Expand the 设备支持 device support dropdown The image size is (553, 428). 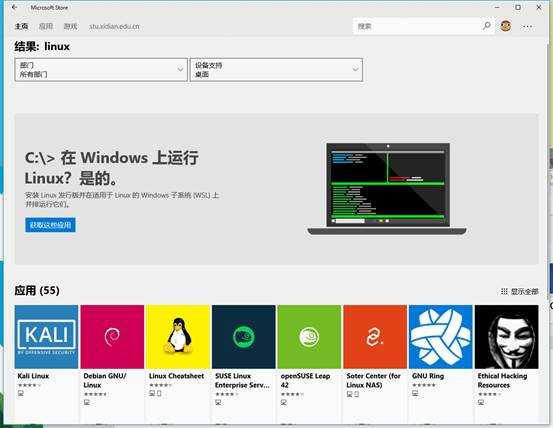[x=276, y=70]
